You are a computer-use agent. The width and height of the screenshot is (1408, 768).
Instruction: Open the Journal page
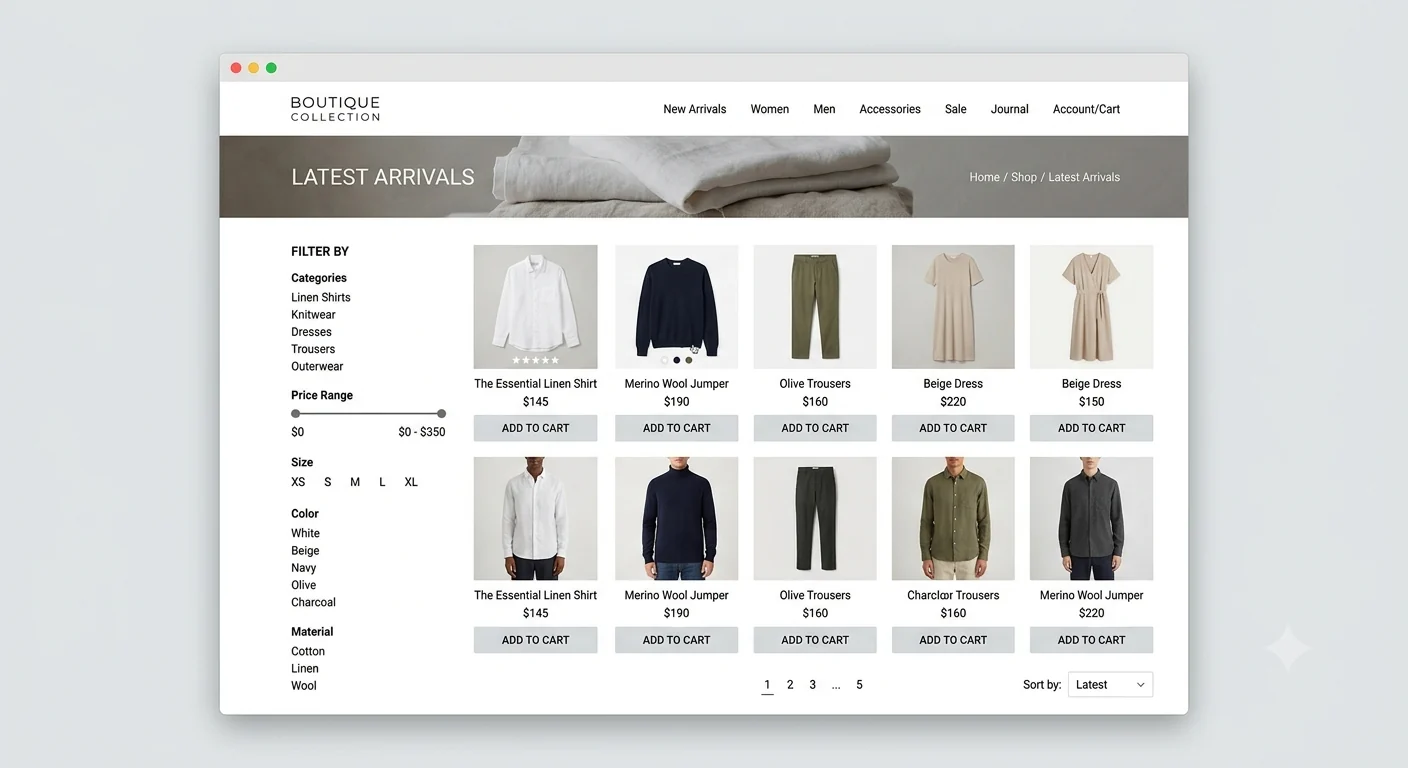point(1010,109)
